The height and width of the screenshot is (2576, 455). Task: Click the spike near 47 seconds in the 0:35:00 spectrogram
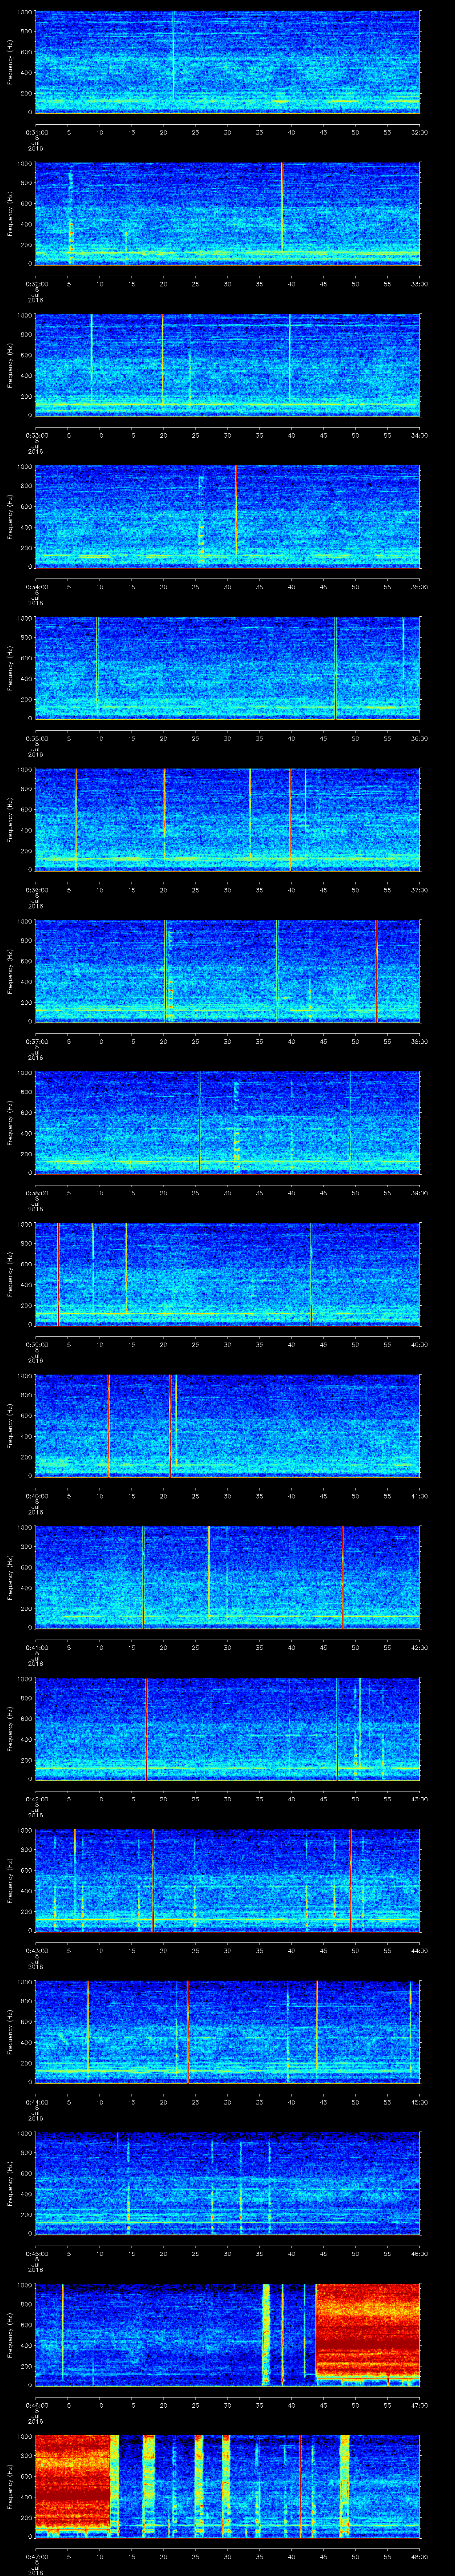point(335,667)
